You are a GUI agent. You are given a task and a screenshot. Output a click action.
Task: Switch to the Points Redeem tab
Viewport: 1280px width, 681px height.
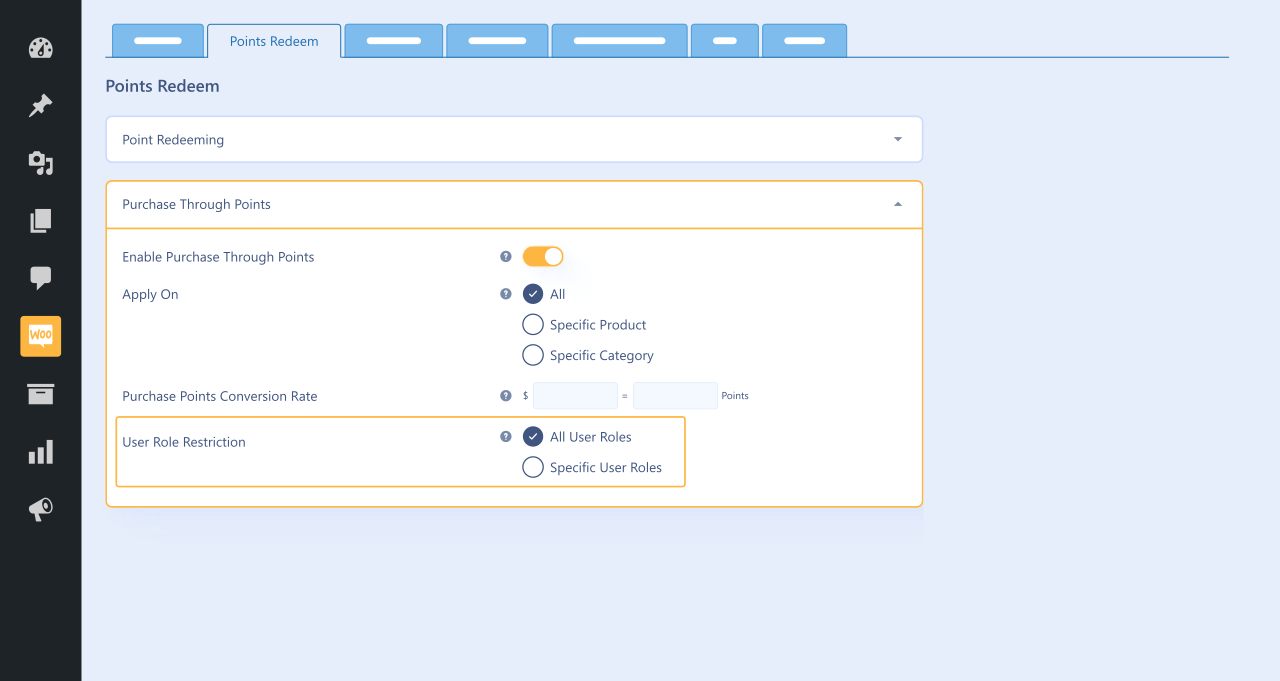coord(274,41)
